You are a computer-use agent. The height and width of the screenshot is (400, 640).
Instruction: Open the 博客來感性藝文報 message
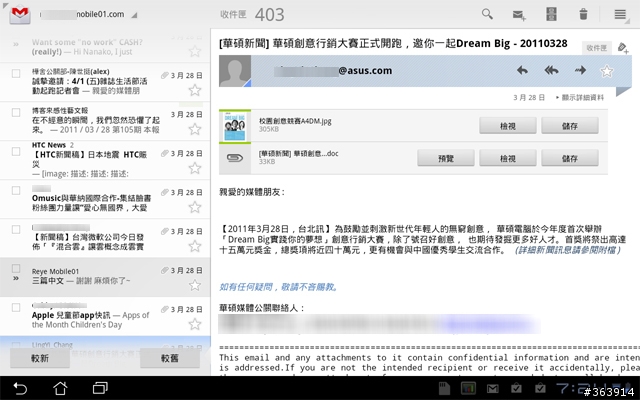click(105, 121)
